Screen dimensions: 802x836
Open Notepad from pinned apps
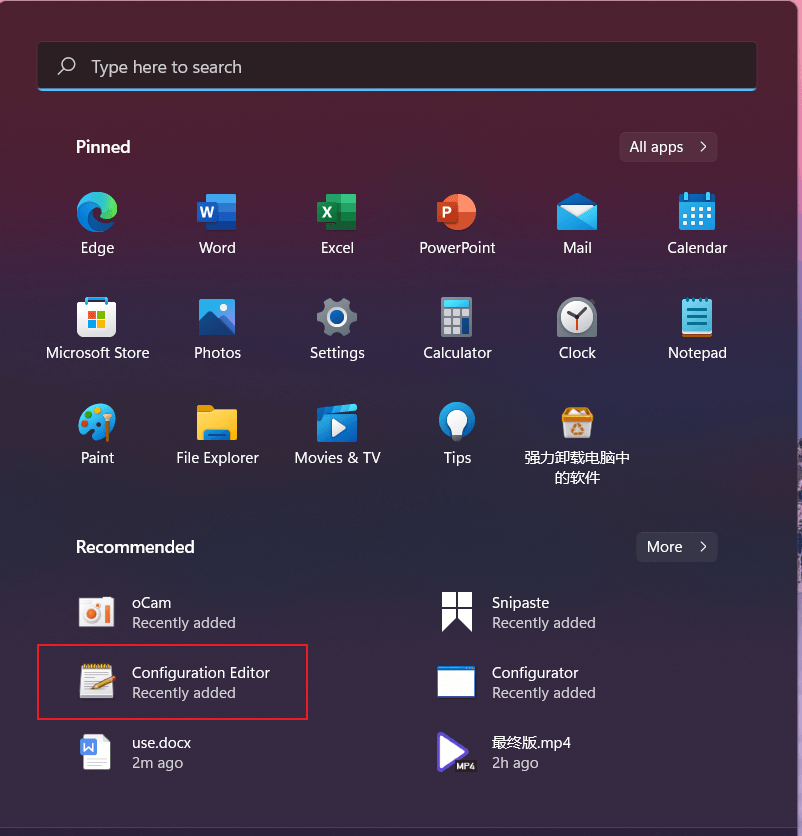697,318
